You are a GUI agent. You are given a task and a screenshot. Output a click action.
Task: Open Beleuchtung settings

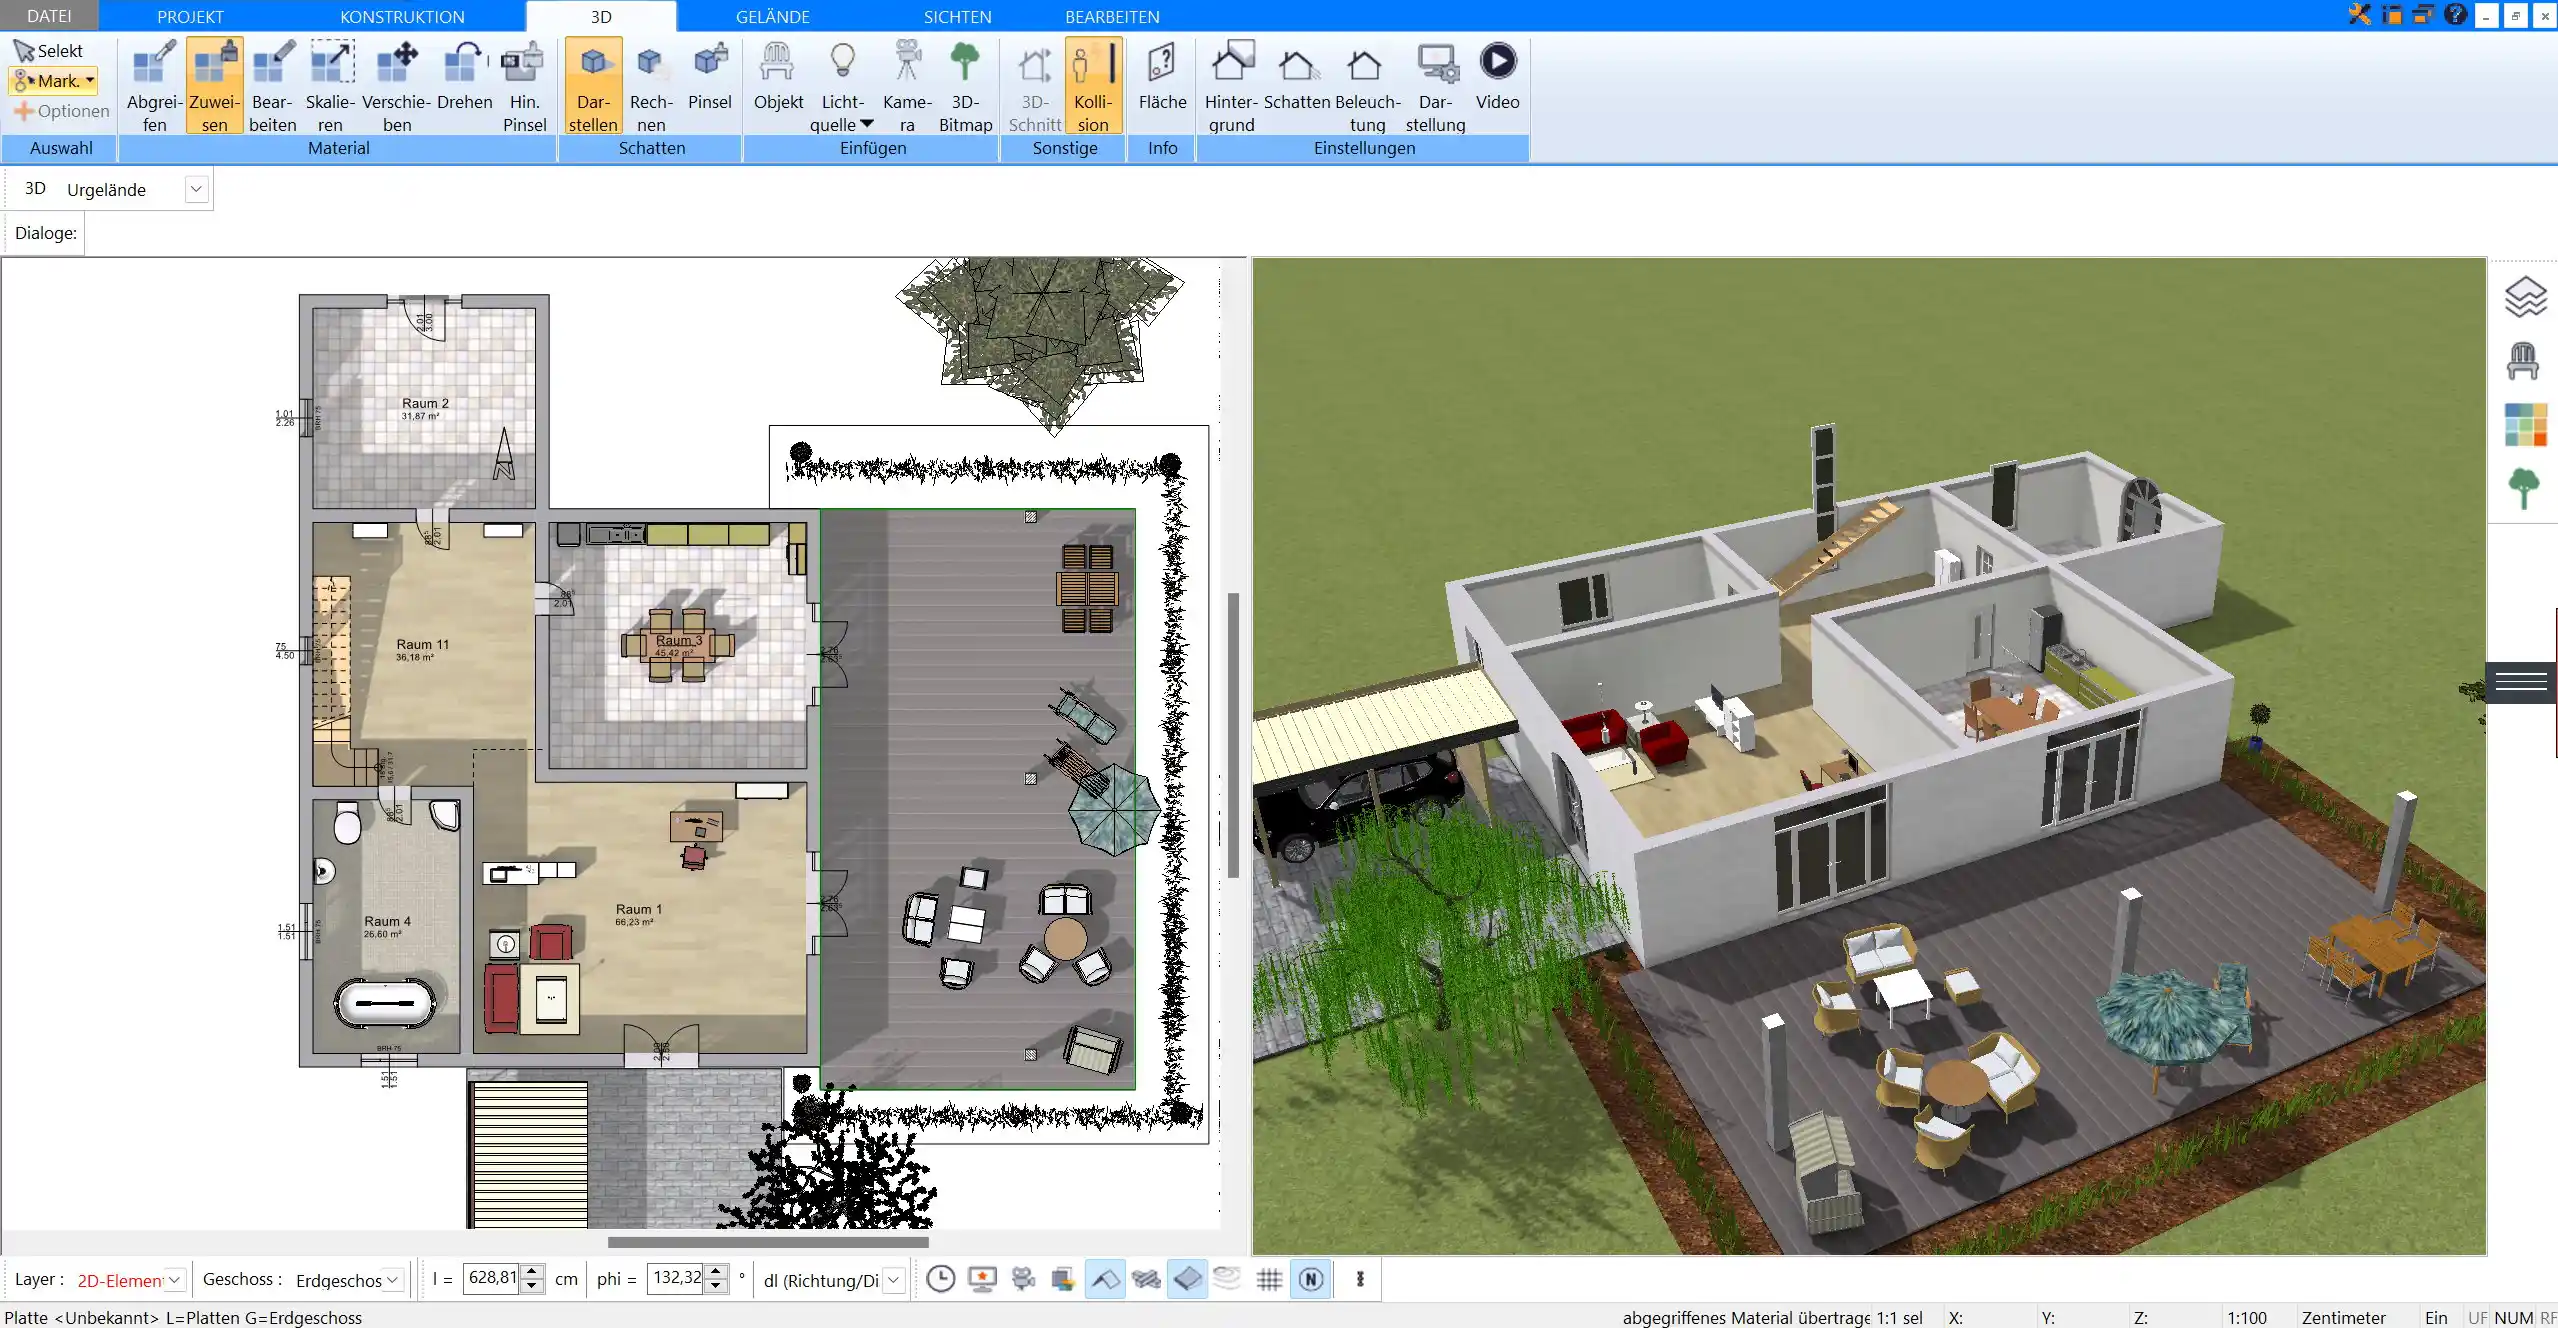point(1367,86)
